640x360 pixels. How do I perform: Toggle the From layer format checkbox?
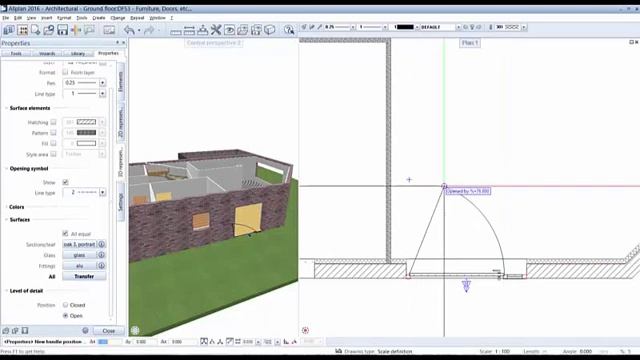65,72
